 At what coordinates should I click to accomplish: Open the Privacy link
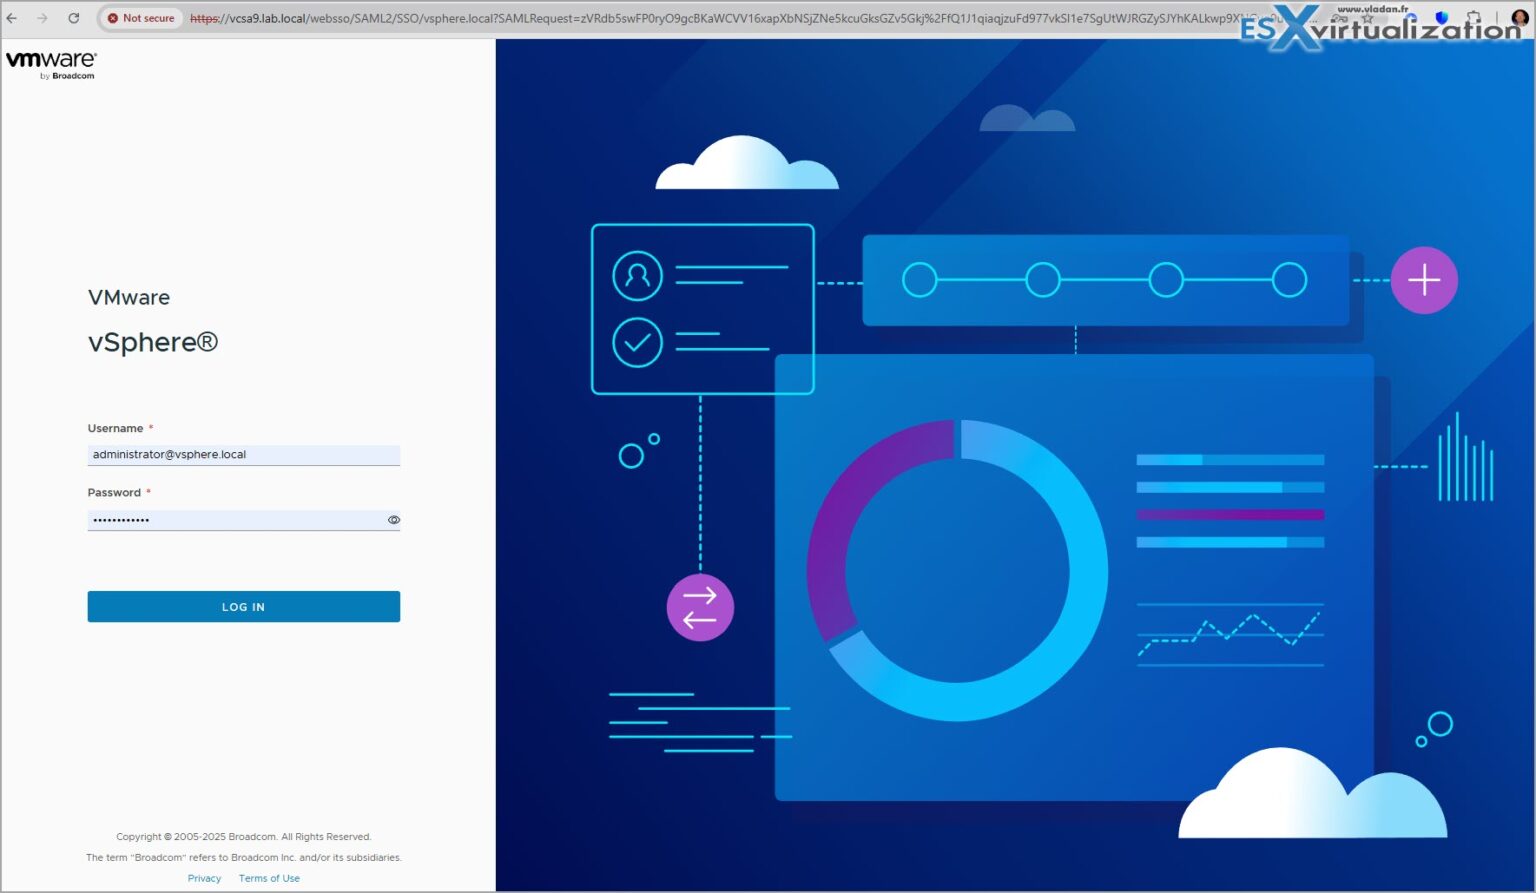point(204,878)
